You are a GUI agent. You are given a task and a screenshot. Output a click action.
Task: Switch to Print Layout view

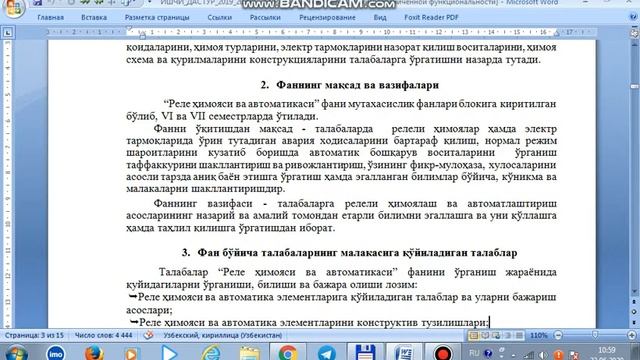[x=473, y=336]
